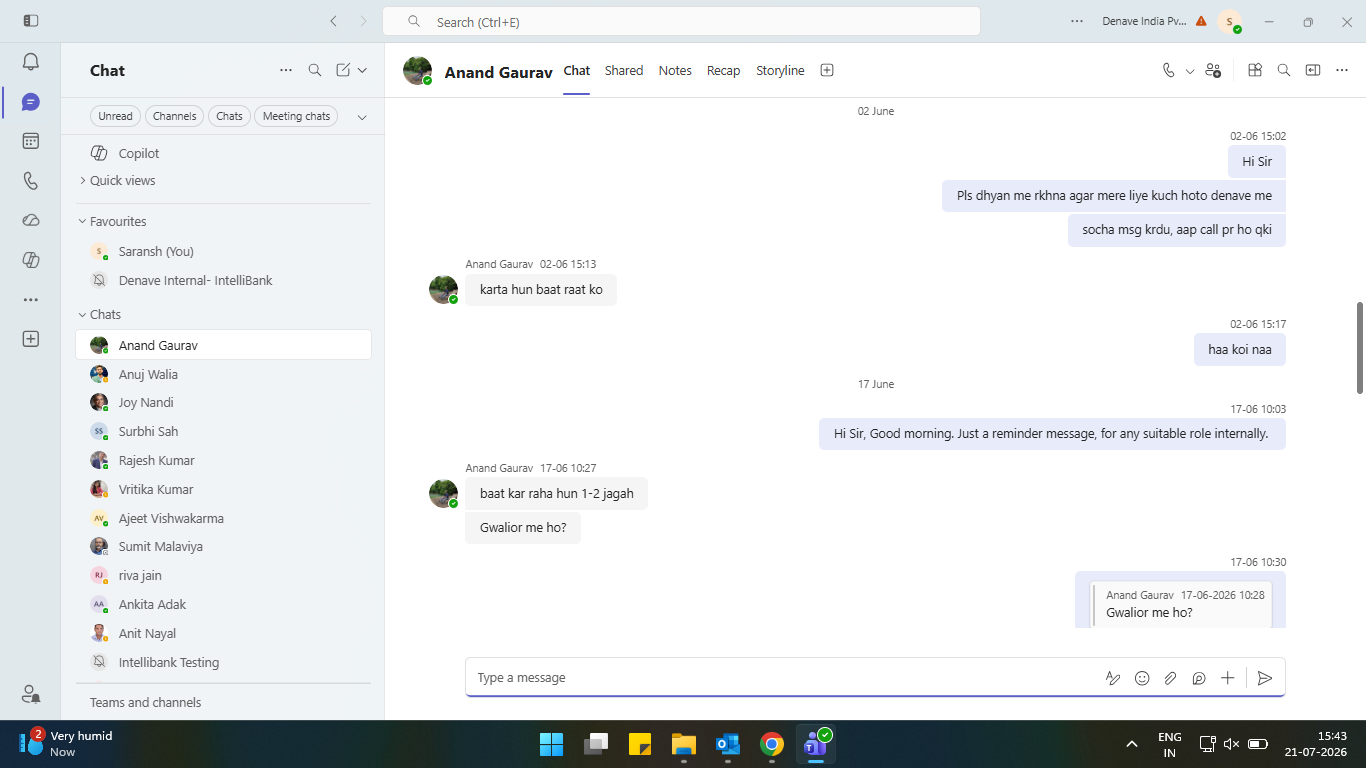Open Copilot icon in the left rail
This screenshot has width=1366, height=768.
coord(30,260)
